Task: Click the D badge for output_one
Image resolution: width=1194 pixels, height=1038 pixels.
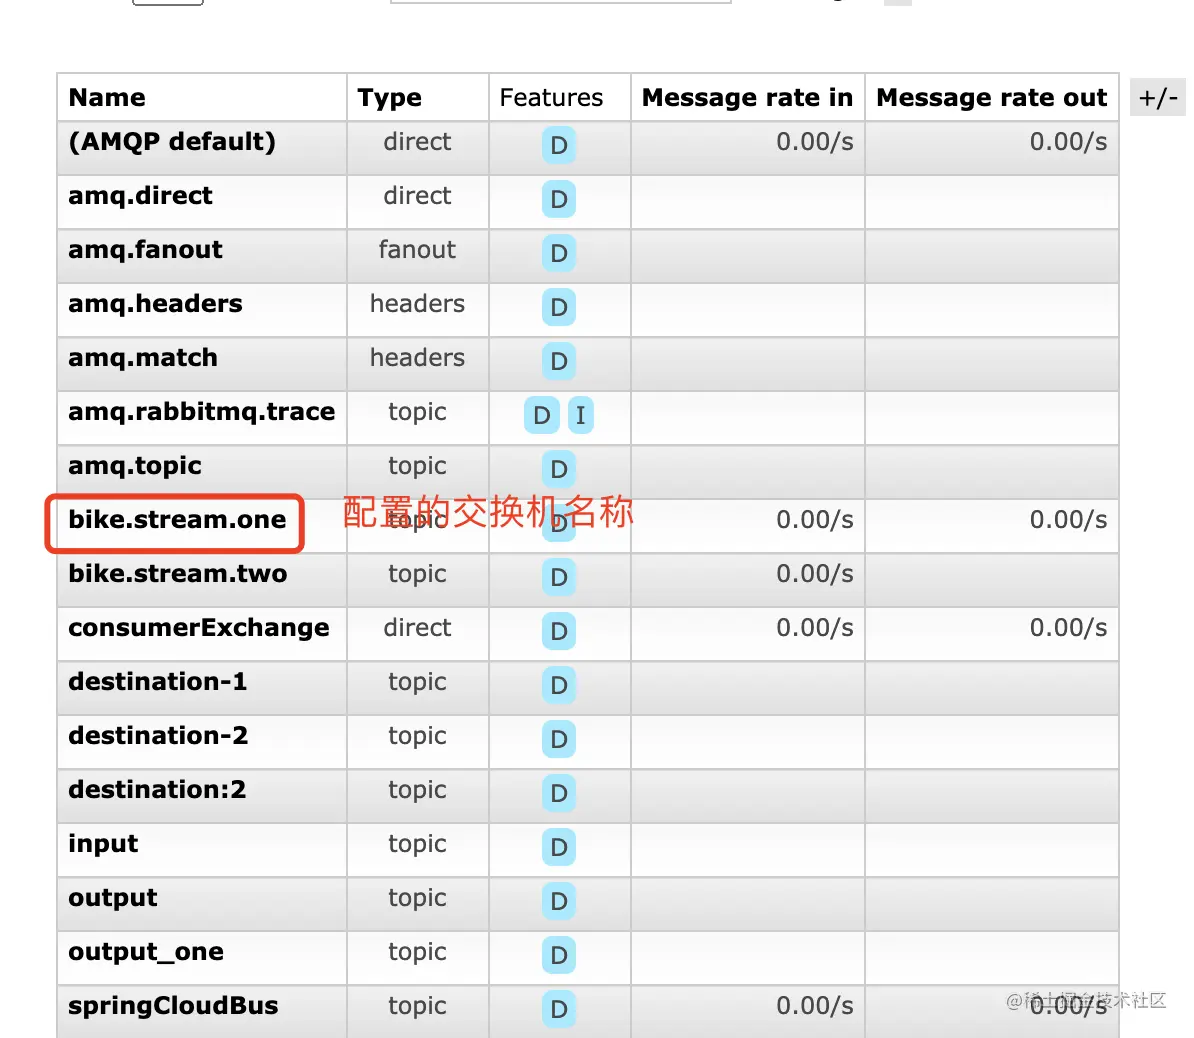Action: click(558, 955)
